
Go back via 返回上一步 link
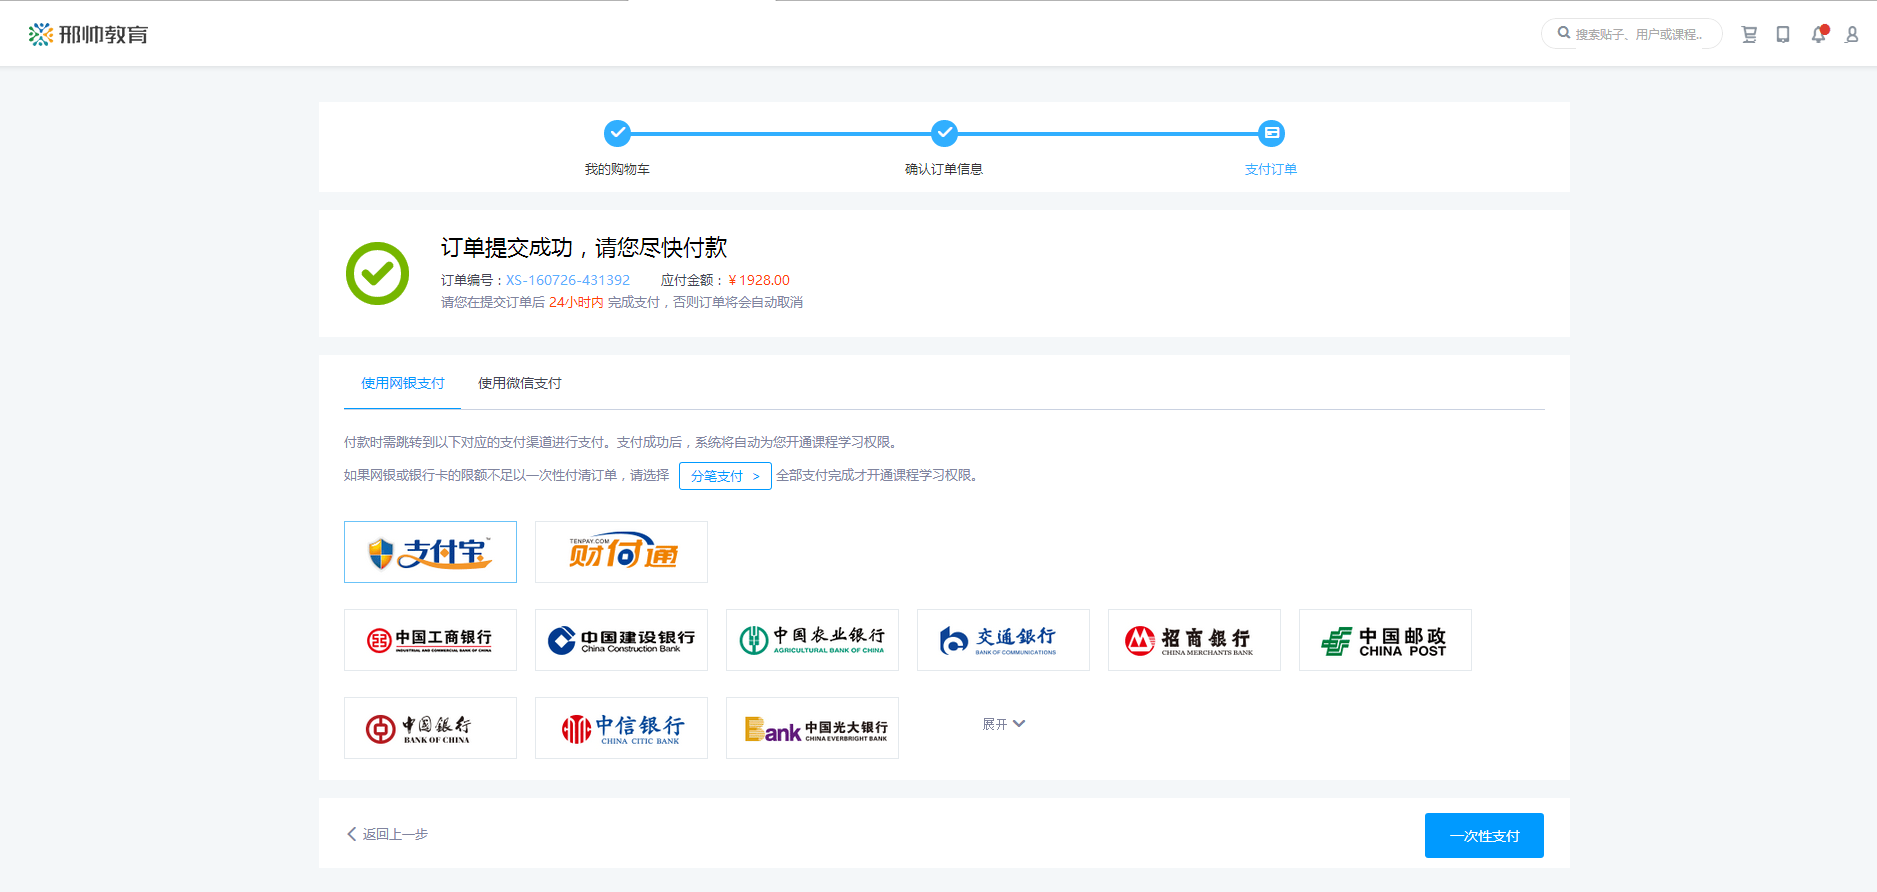pyautogui.click(x=388, y=834)
